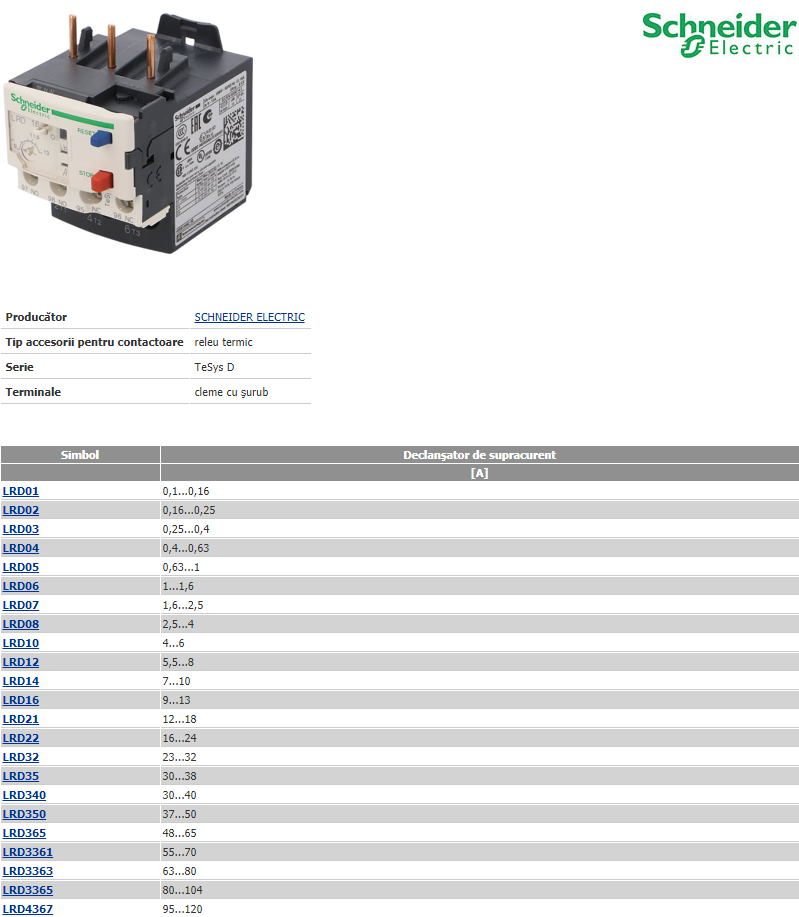The width and height of the screenshot is (799, 917).
Task: Select the 37...50 current range cell
Action: pyautogui.click(x=480, y=814)
